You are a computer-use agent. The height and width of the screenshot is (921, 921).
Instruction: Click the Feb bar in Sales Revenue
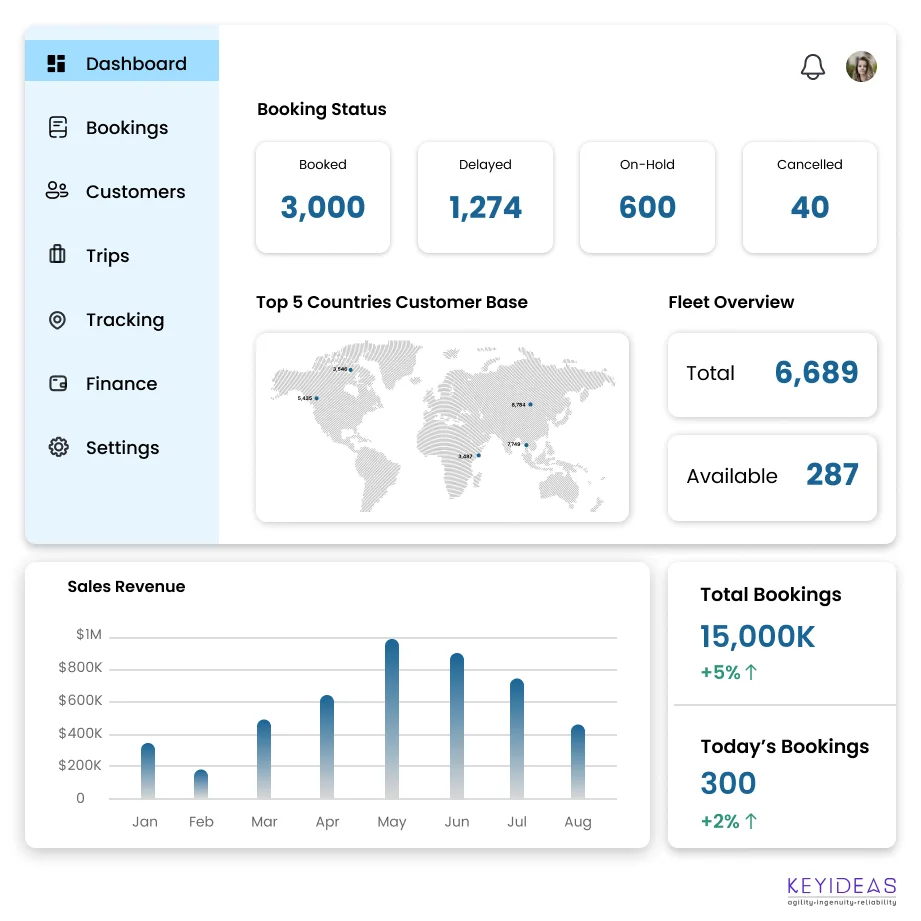click(x=201, y=784)
